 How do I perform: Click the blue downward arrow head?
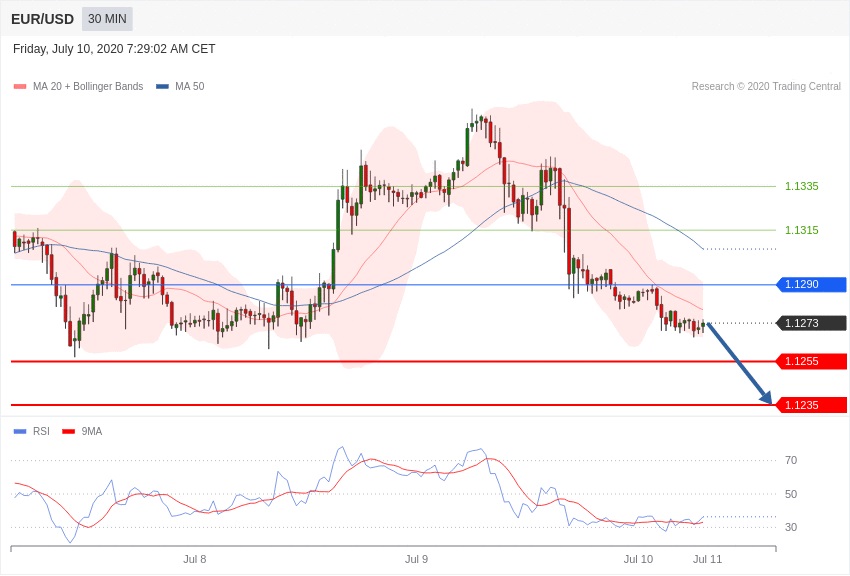(x=766, y=398)
